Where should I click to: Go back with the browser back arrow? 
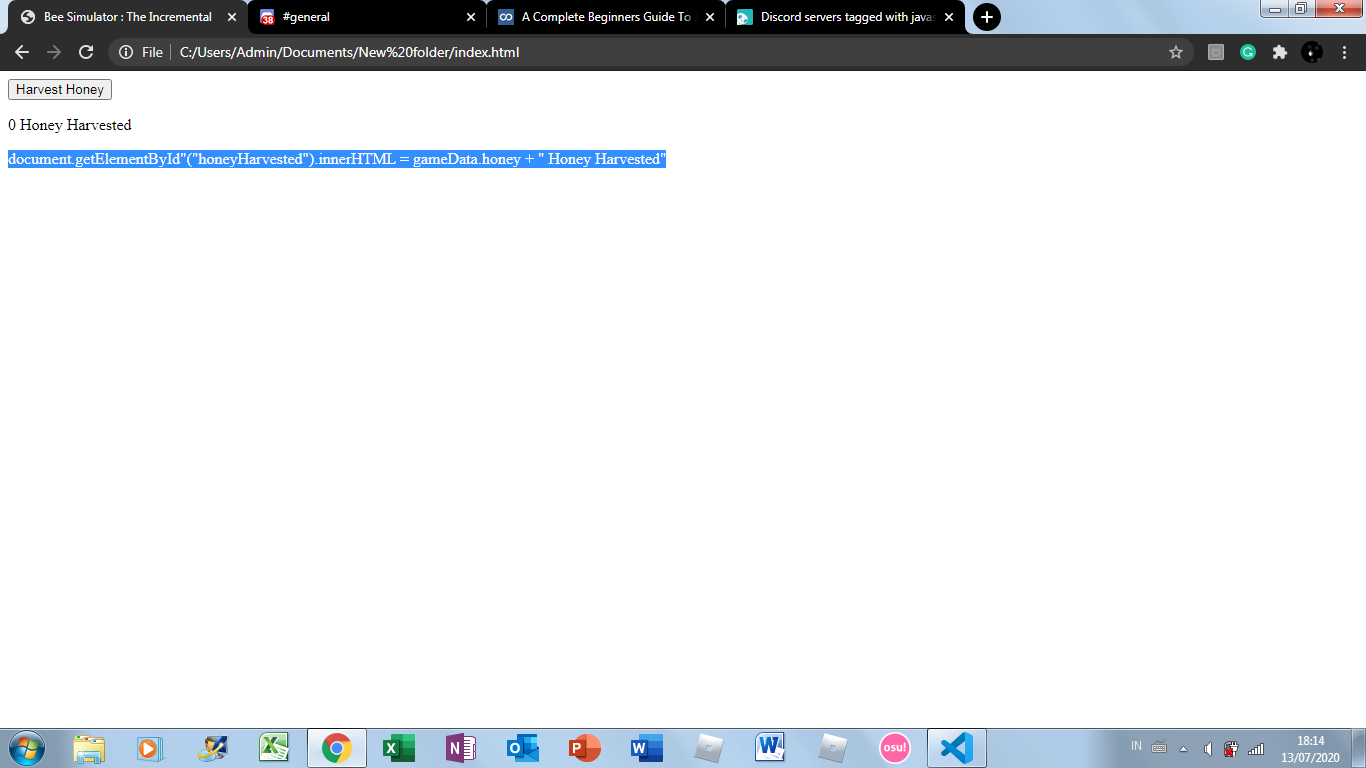[22, 52]
